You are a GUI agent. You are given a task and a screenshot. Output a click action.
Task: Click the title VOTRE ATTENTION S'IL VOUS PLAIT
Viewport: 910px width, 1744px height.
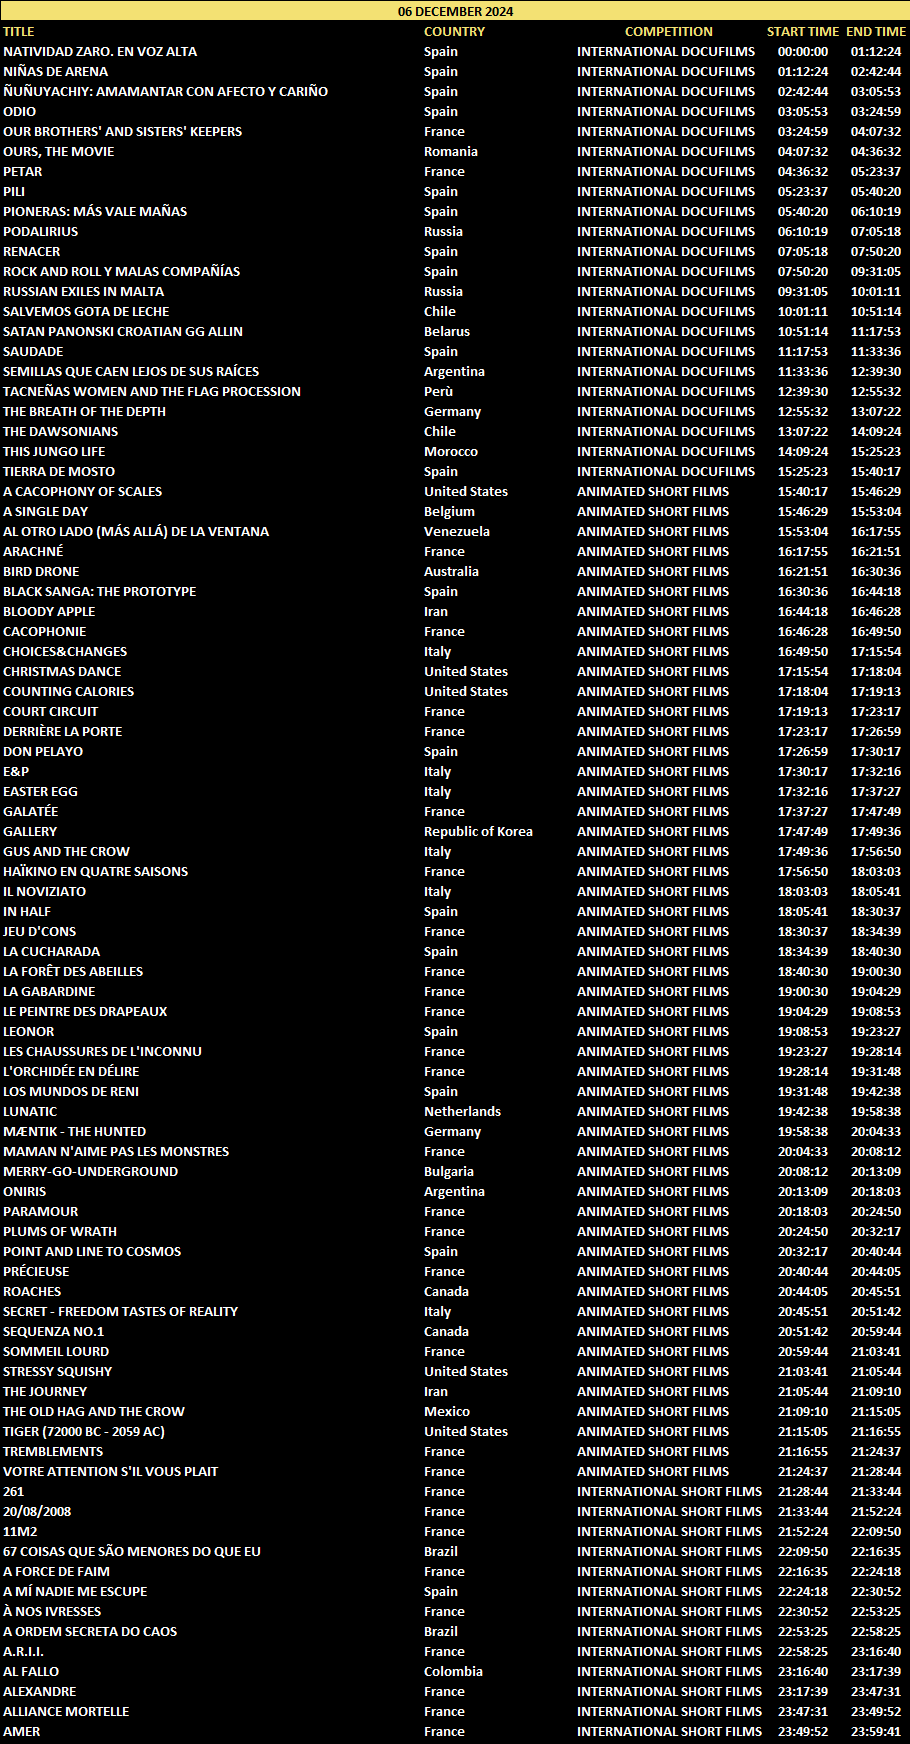point(110,1471)
